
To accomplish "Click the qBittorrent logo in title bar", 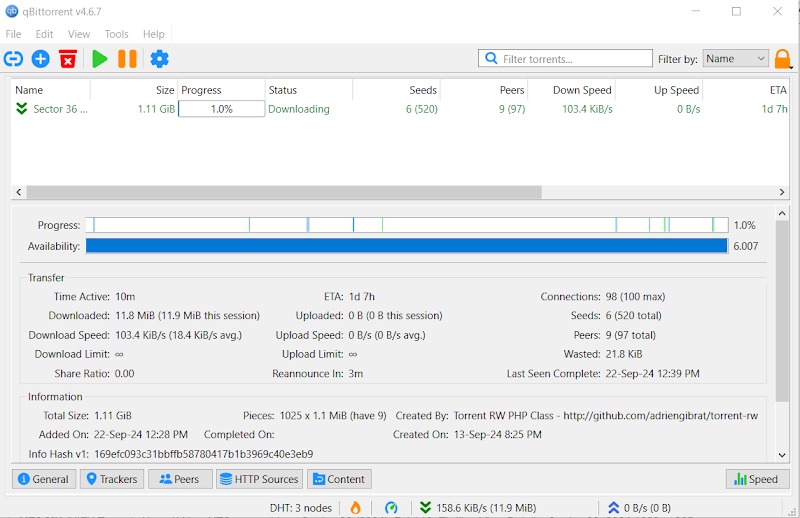I will point(11,11).
